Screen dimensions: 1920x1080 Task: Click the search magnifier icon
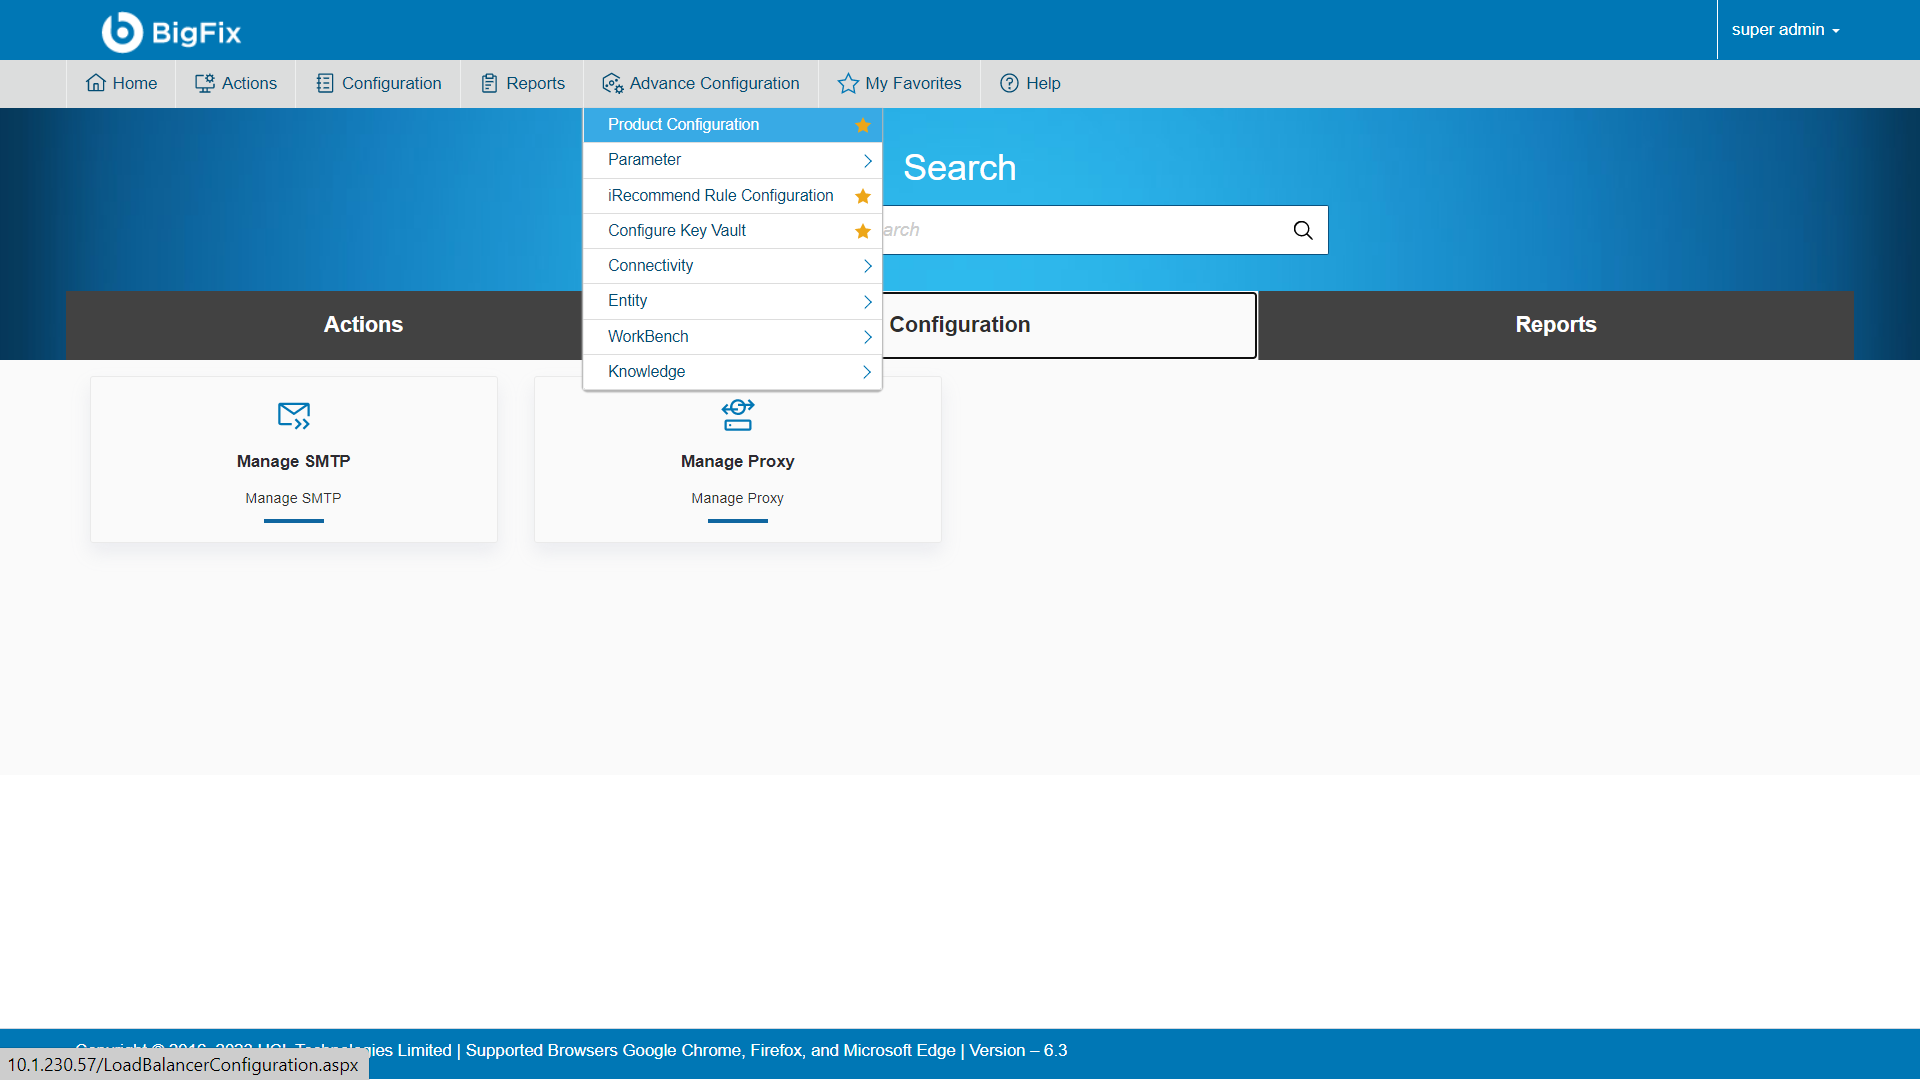pyautogui.click(x=1302, y=230)
